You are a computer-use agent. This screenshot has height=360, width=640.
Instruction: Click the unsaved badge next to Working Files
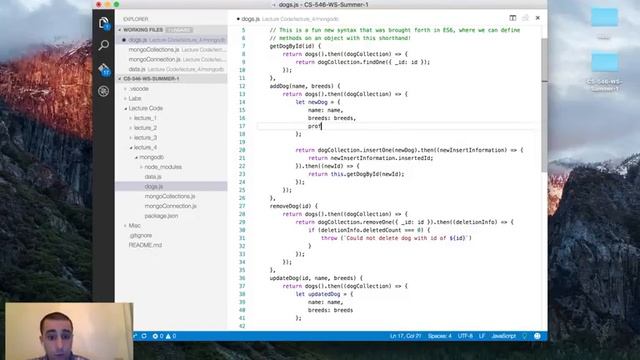[x=179, y=30]
